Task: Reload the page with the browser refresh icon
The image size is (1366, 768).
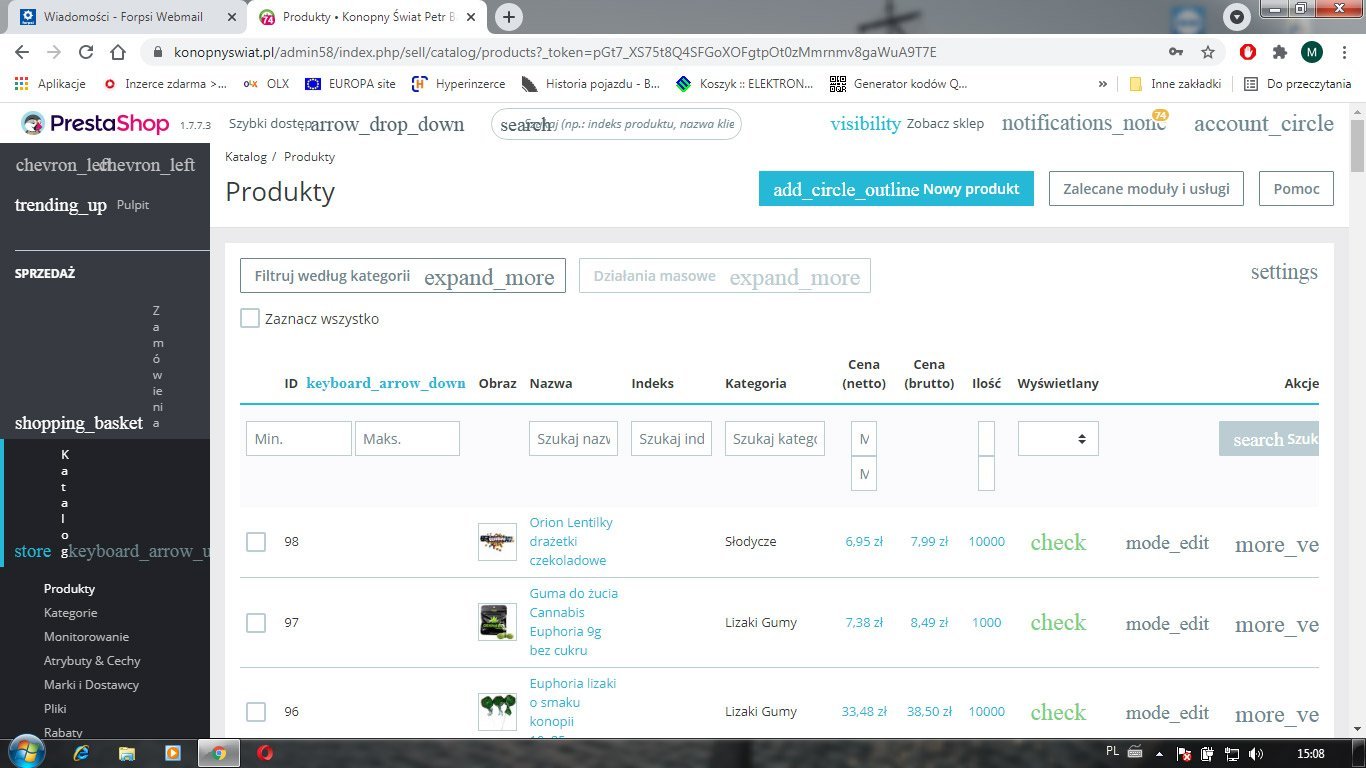Action: (86, 52)
